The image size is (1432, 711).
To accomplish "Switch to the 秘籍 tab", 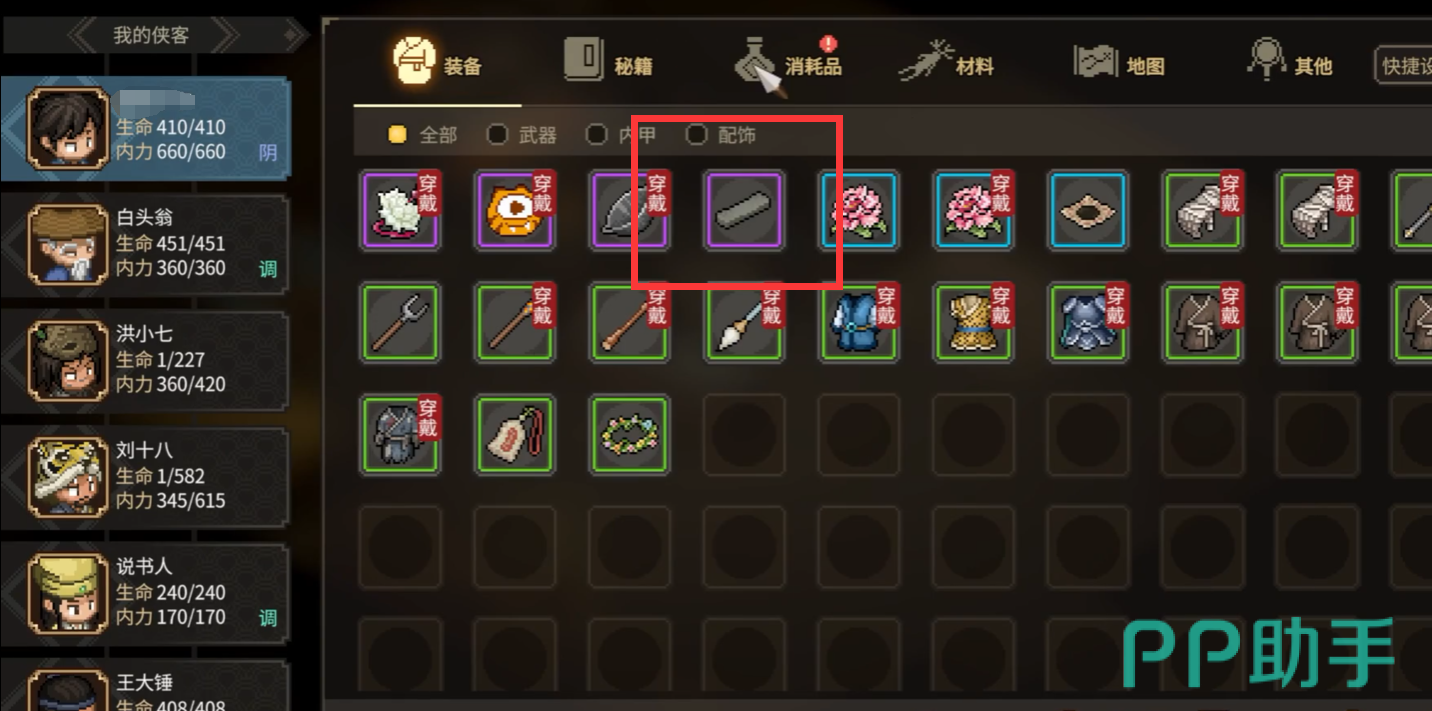I will pos(609,65).
